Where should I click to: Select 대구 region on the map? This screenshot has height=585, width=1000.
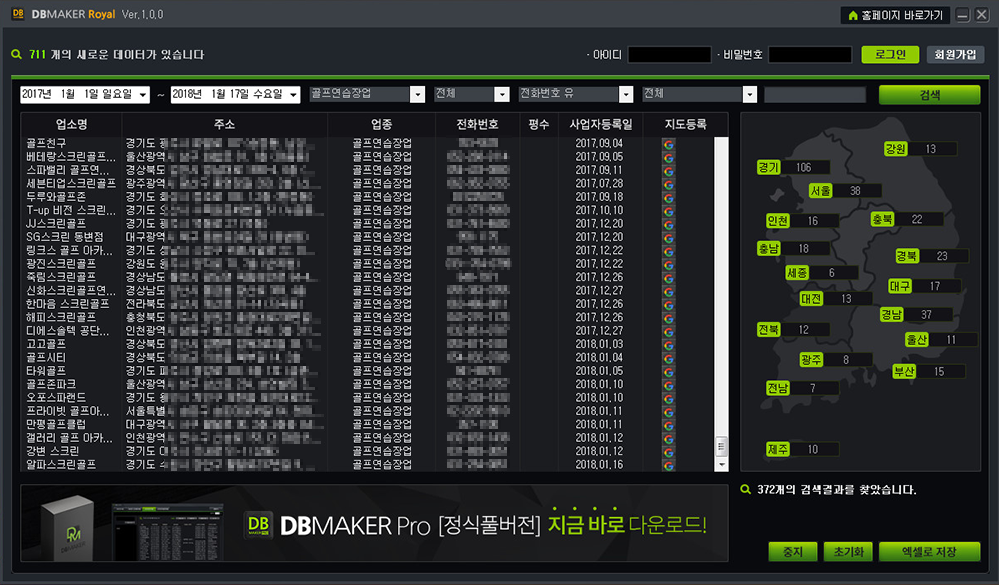coord(900,286)
